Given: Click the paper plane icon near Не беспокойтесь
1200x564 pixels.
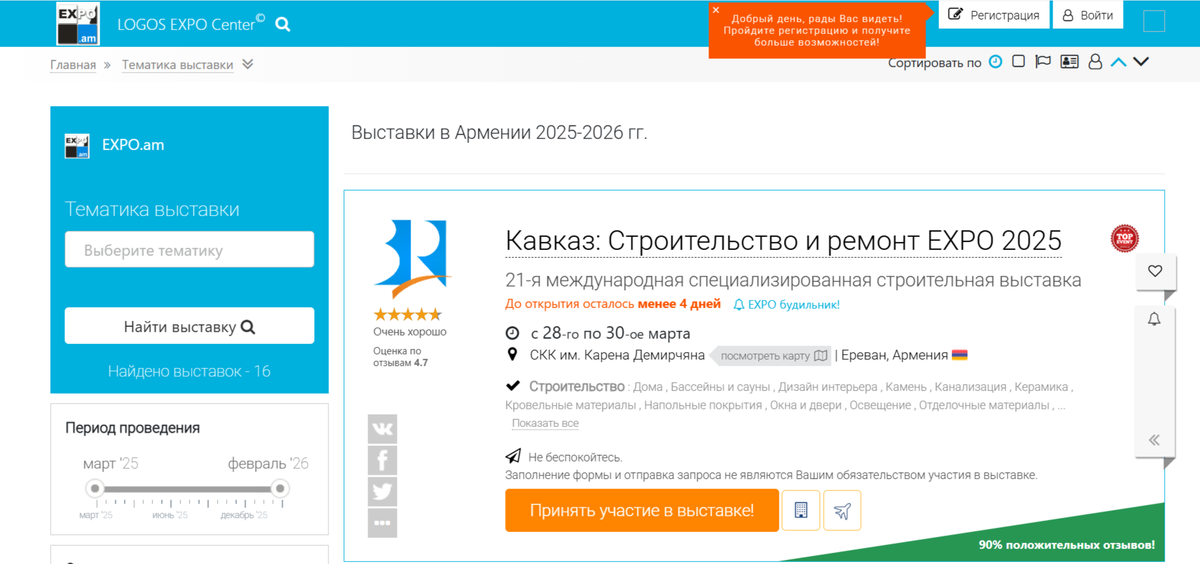Looking at the screenshot, I should [x=513, y=457].
